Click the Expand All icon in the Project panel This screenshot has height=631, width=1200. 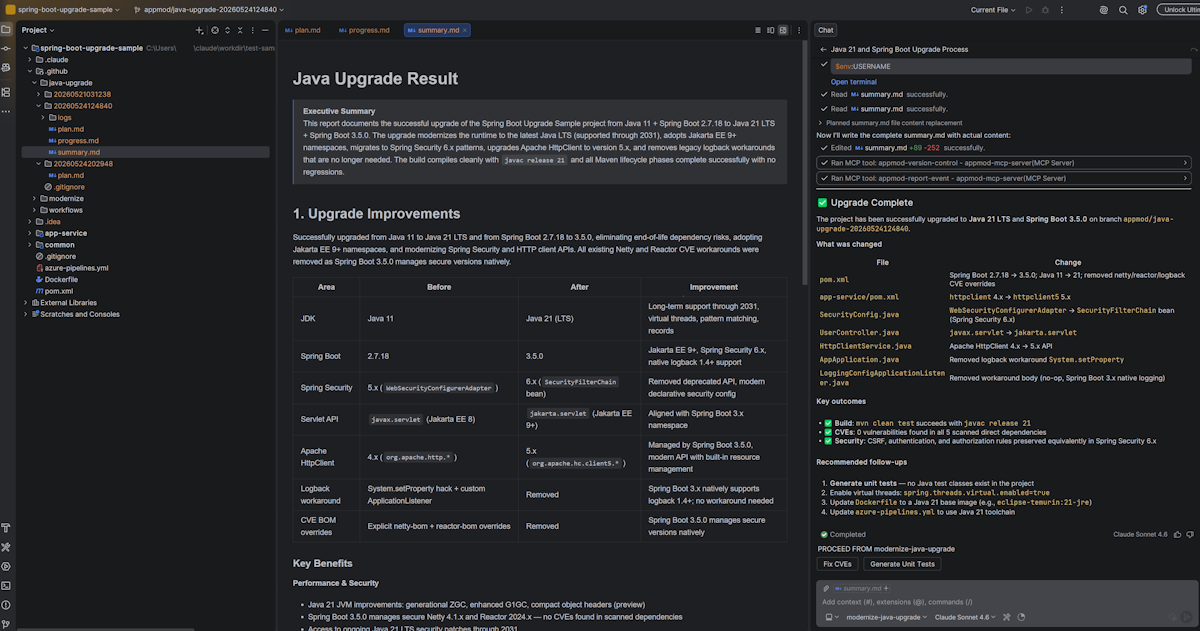(227, 30)
